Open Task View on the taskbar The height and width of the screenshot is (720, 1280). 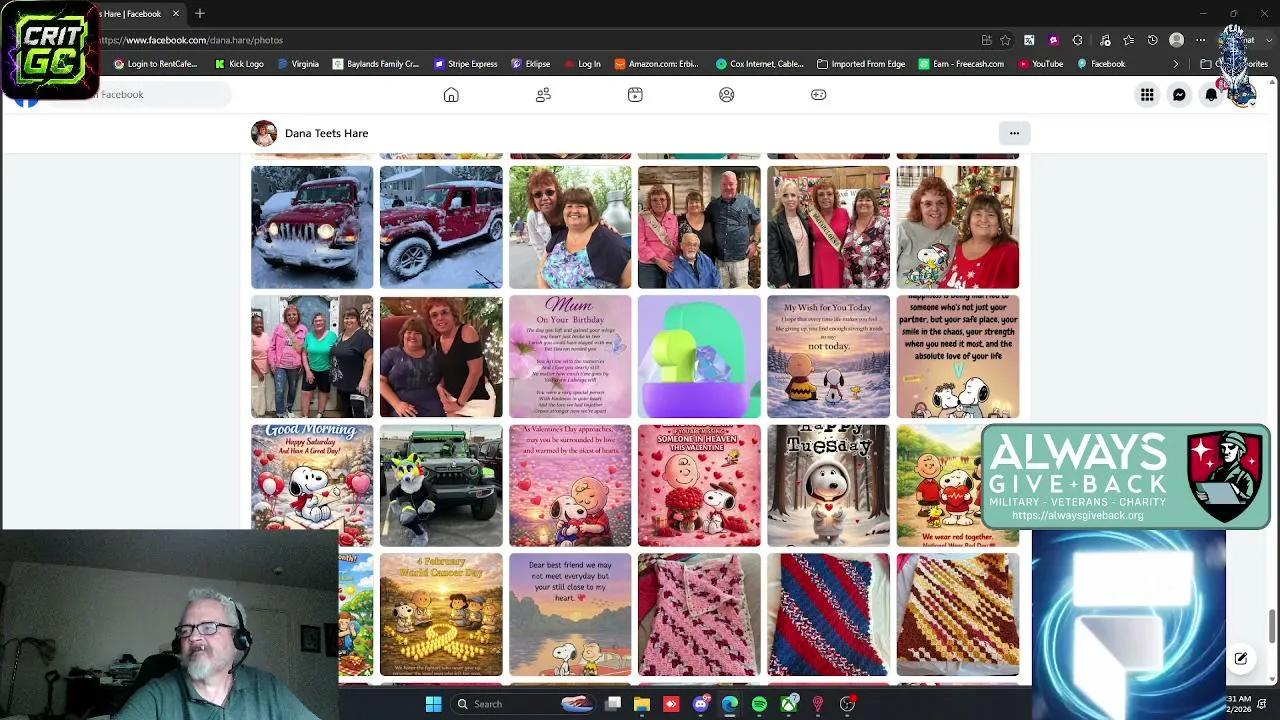point(613,704)
